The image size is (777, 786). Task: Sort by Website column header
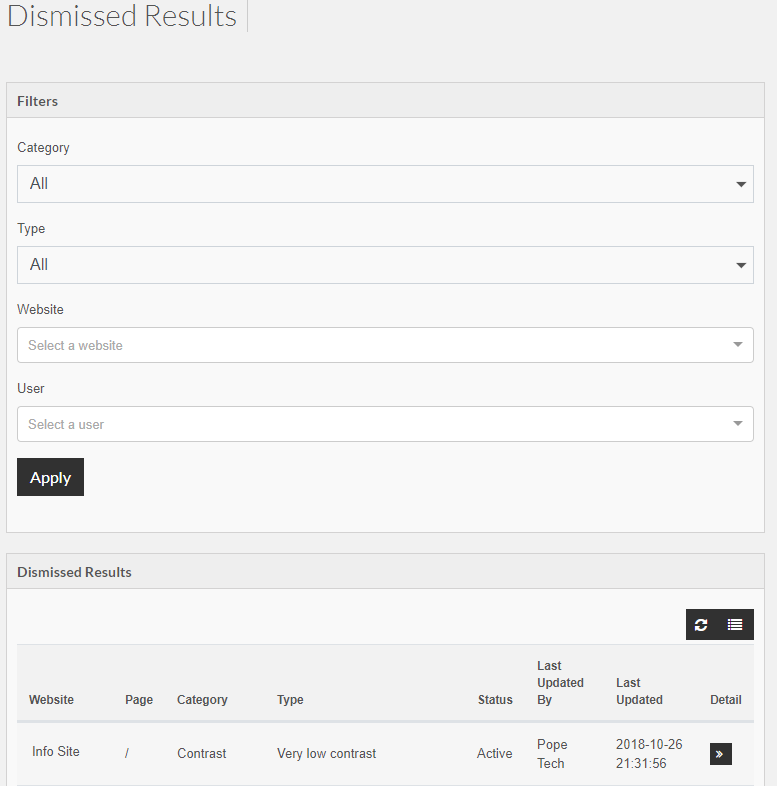[x=51, y=700]
